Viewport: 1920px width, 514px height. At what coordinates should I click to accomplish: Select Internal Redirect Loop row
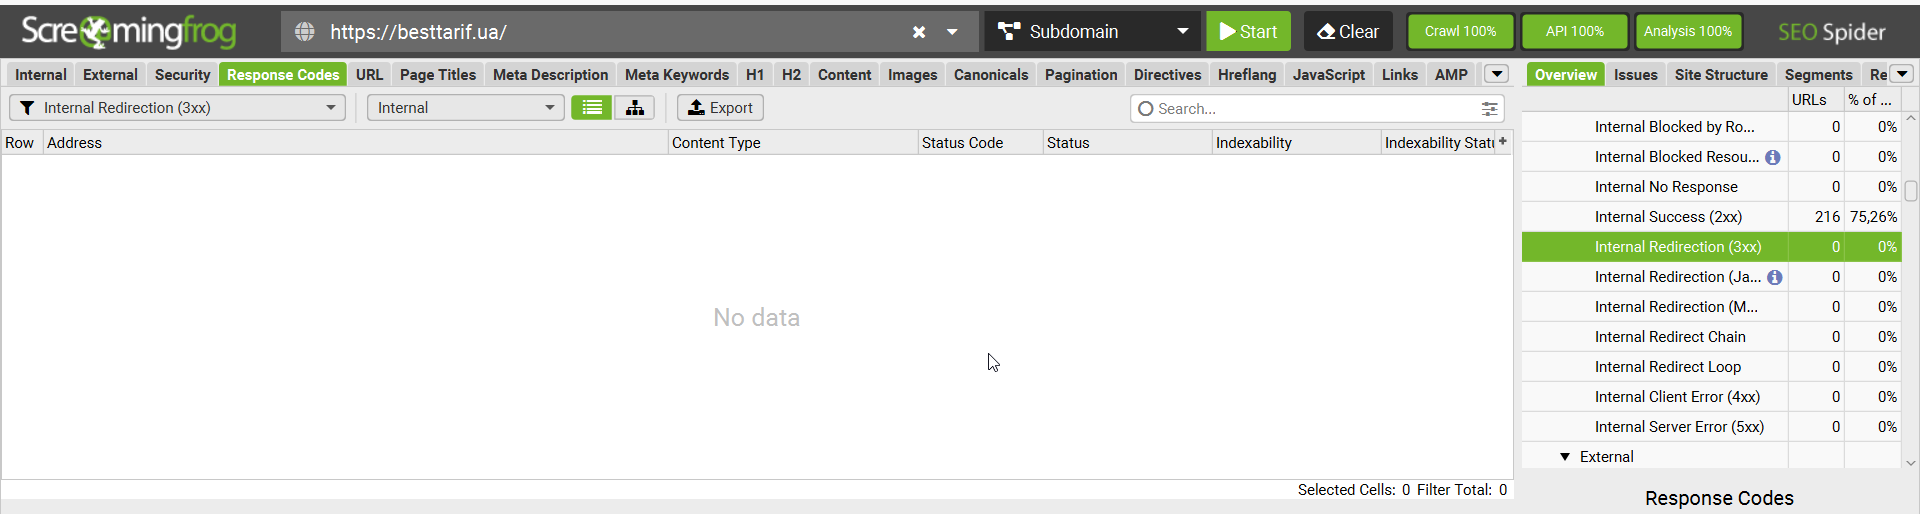tap(1711, 367)
